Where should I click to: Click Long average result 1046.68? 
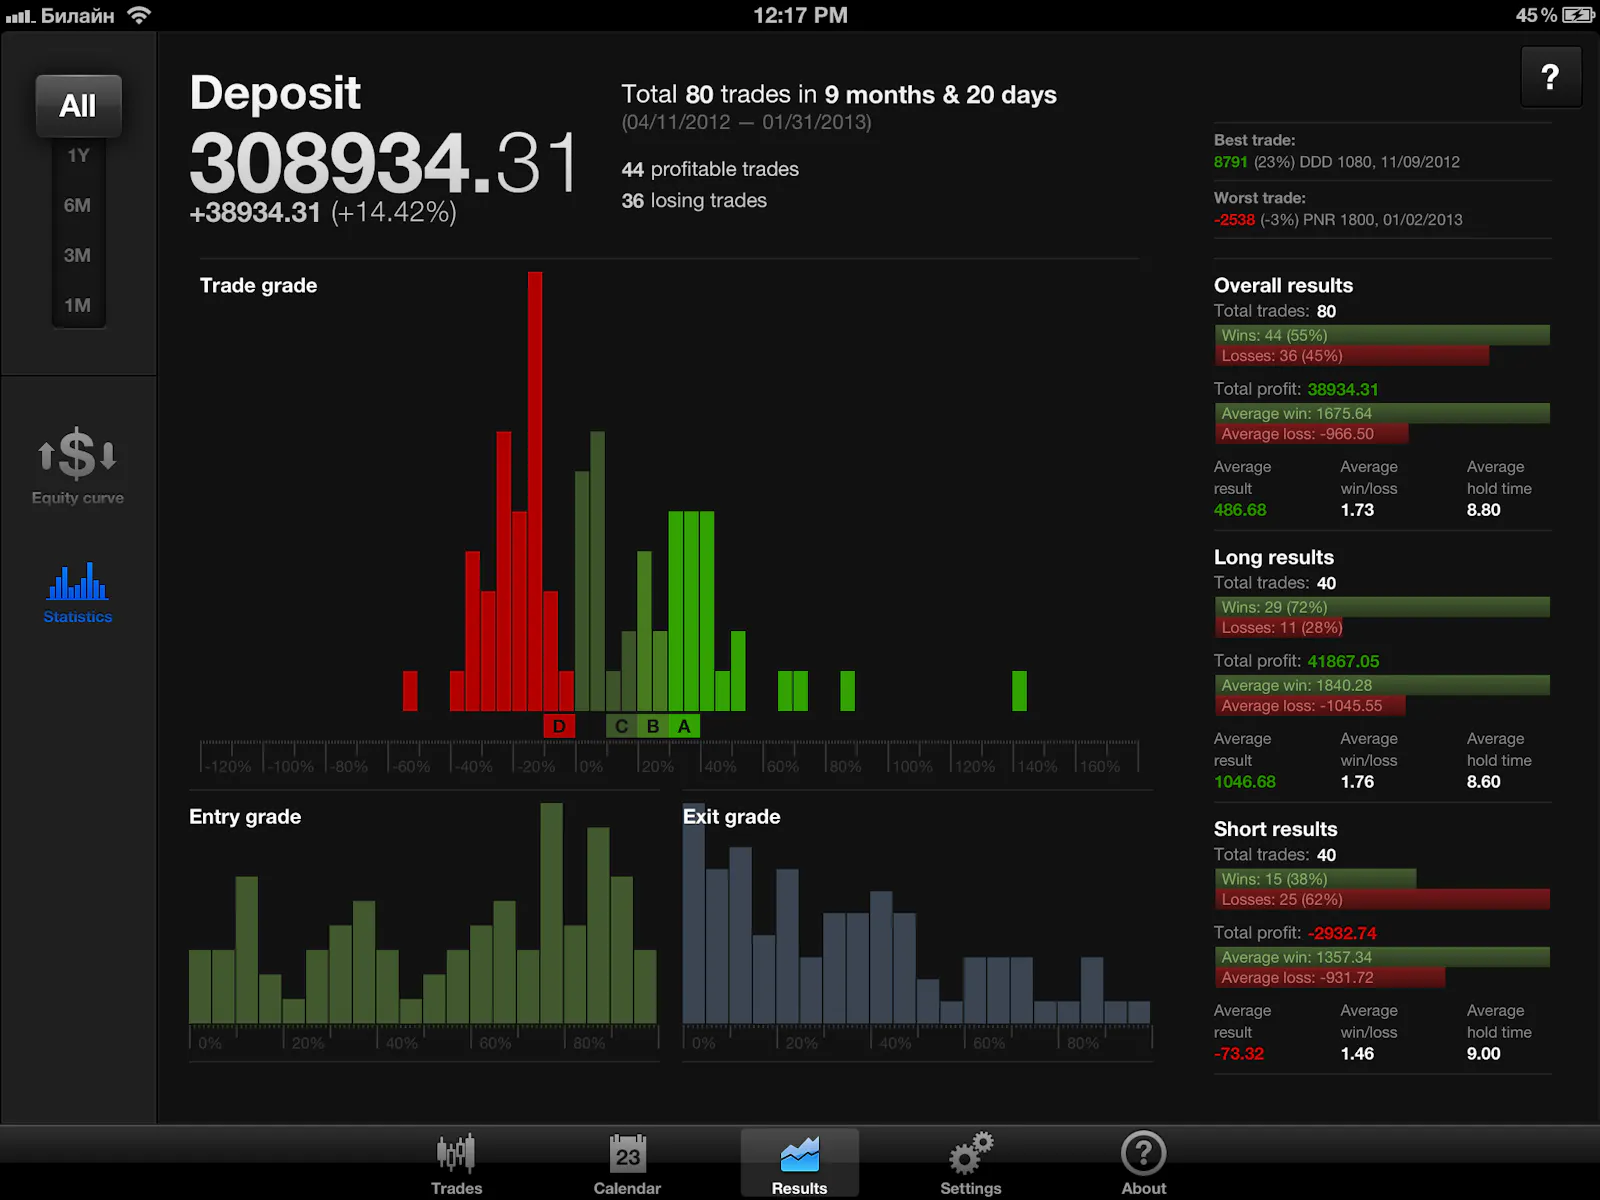coord(1245,782)
